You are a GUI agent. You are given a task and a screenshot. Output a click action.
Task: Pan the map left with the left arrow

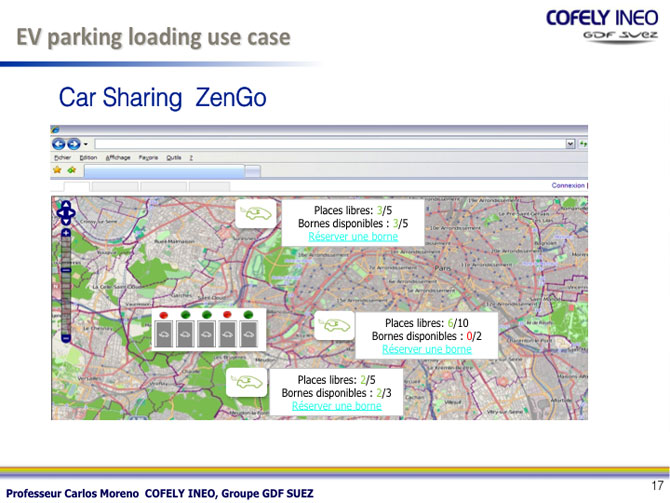coord(60,212)
